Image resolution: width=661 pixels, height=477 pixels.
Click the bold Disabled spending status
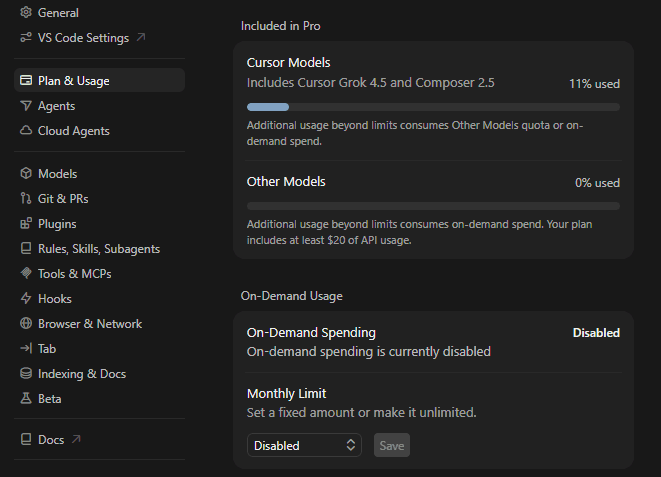596,332
